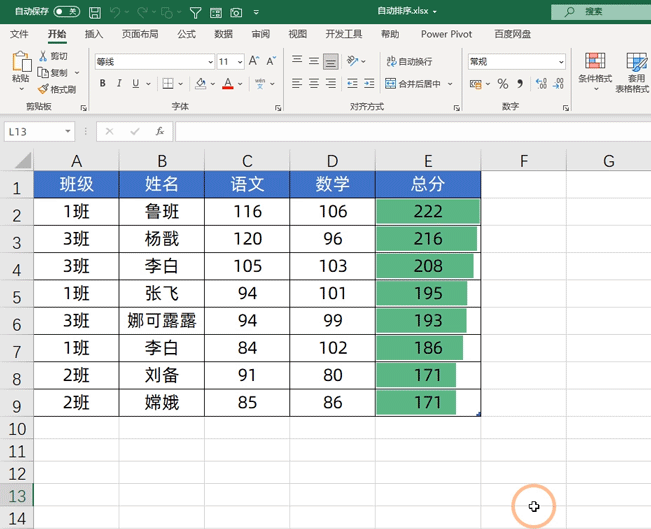The image size is (651, 529).
Task: Click the filter funnel icon in title bar
Action: (195, 12)
